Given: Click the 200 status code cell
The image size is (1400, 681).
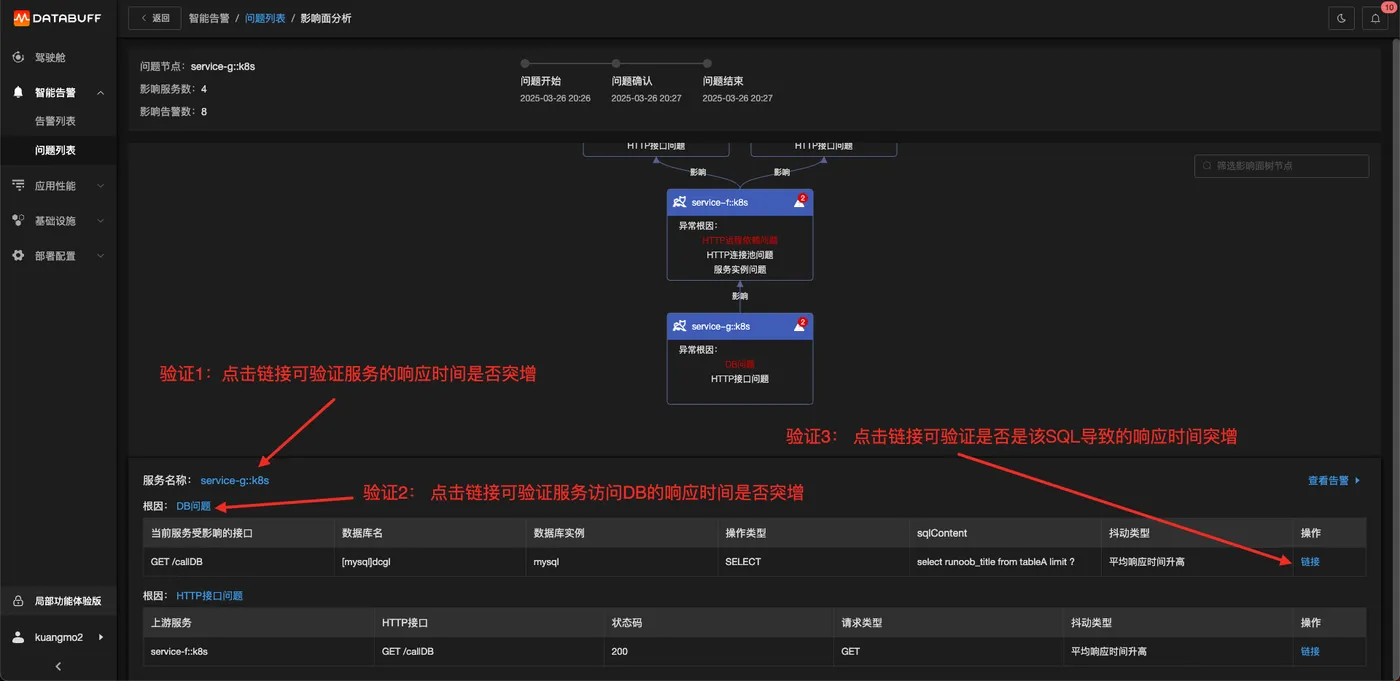Looking at the screenshot, I should tap(719, 651).
